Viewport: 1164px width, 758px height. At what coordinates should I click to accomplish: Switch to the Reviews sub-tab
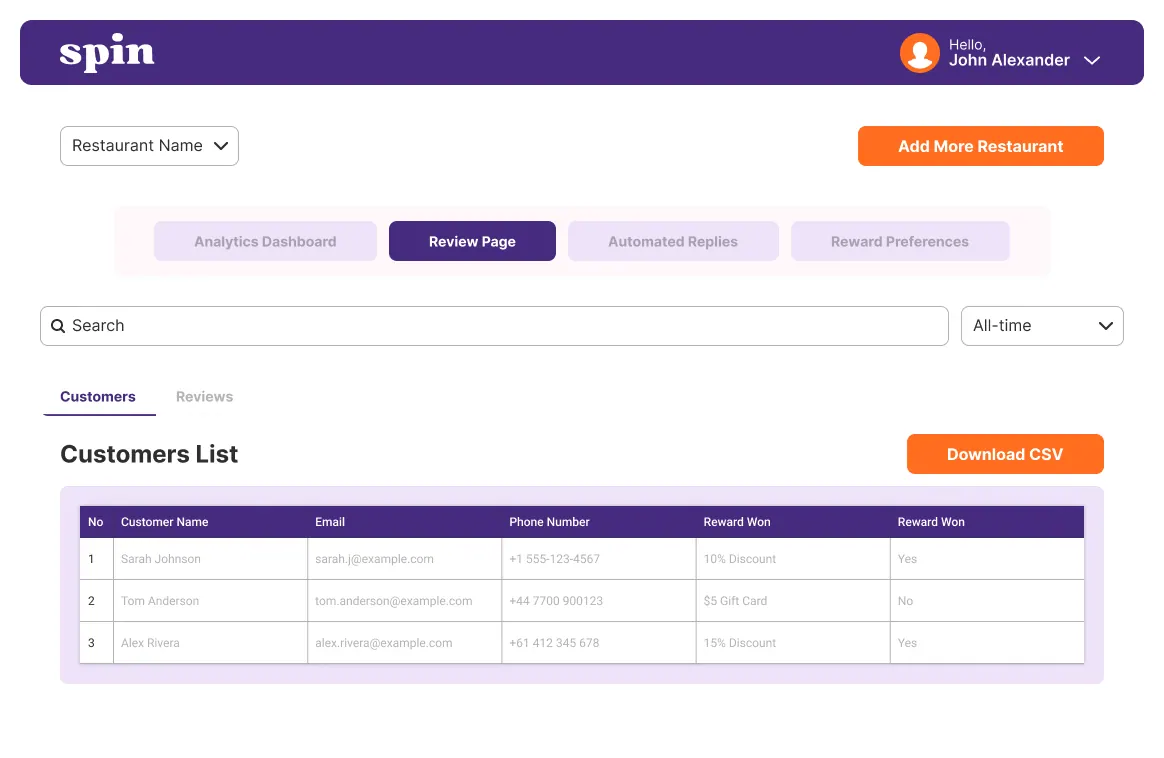[x=204, y=396]
